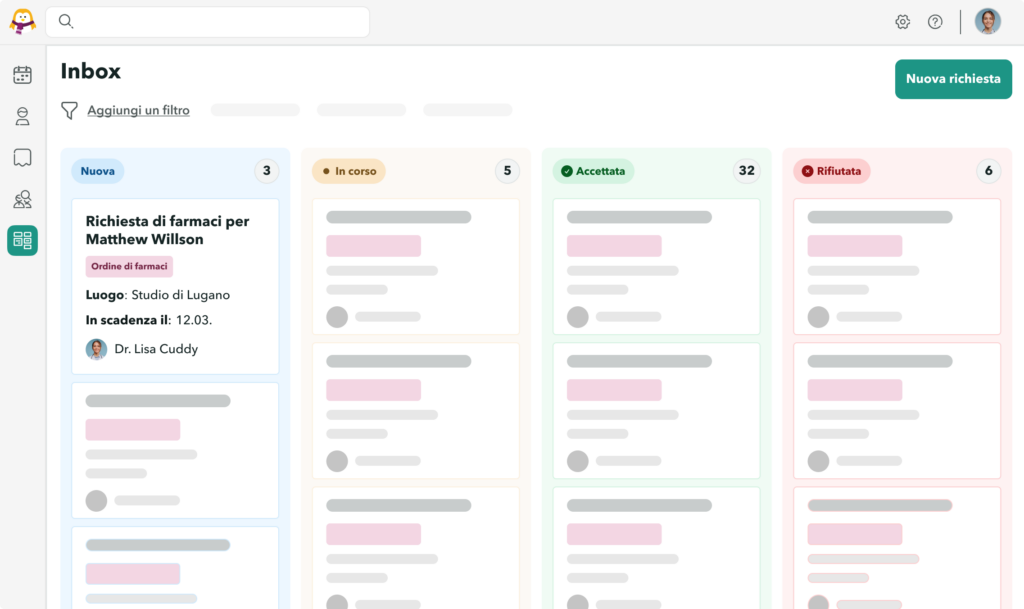Click Dr. Lisa Cuddy's avatar photo
The image size is (1024, 609).
96,349
